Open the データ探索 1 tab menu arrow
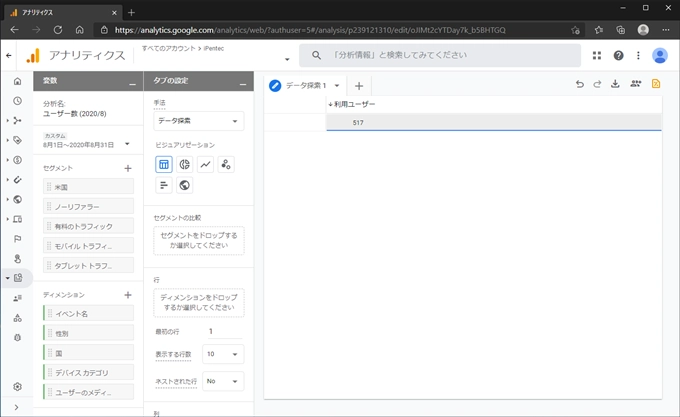680x417 pixels. coord(337,85)
